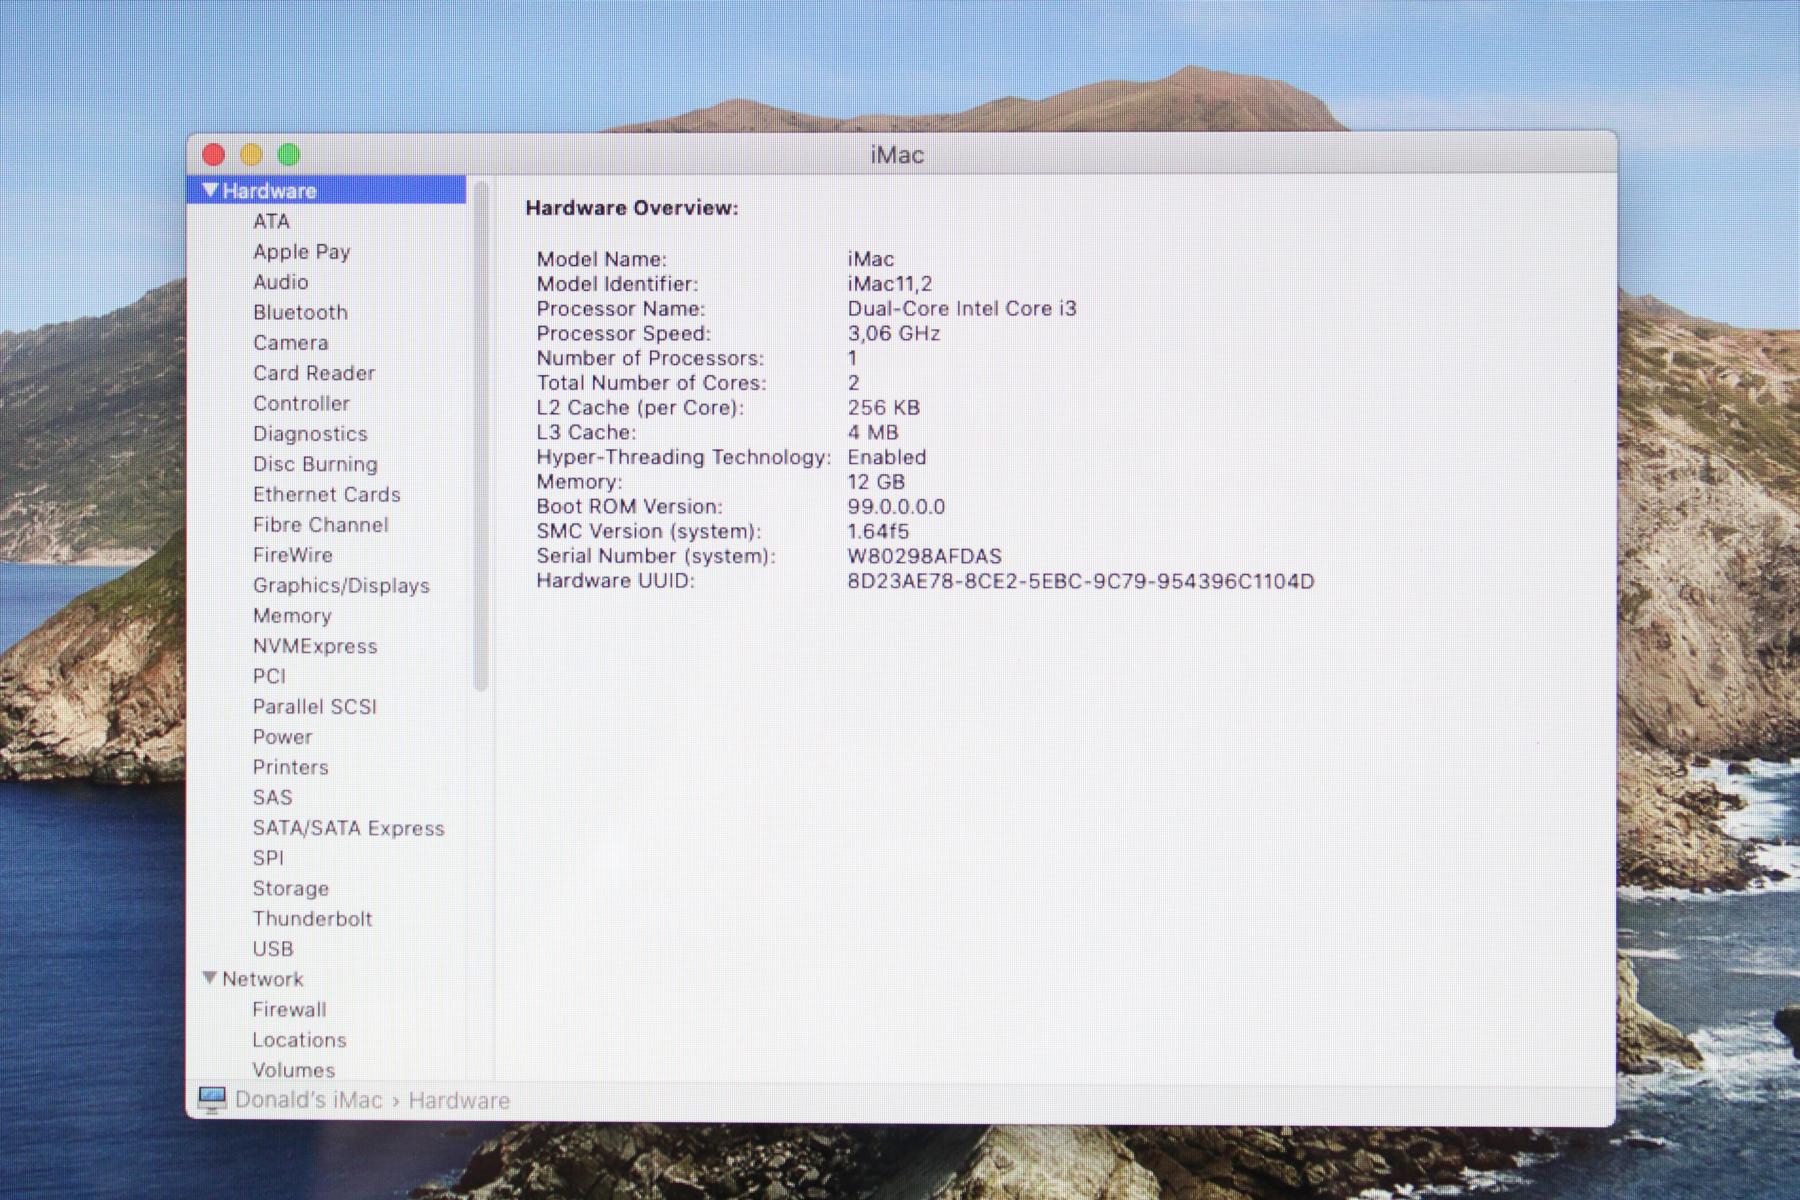The width and height of the screenshot is (1800, 1200).
Task: Show Bluetooth hardware details
Action: (300, 312)
